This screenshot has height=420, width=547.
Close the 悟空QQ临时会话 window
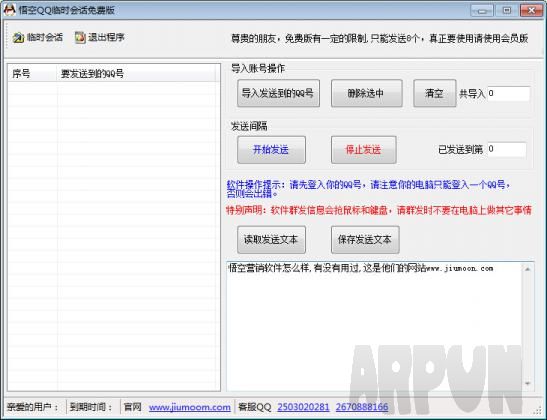[531, 10]
